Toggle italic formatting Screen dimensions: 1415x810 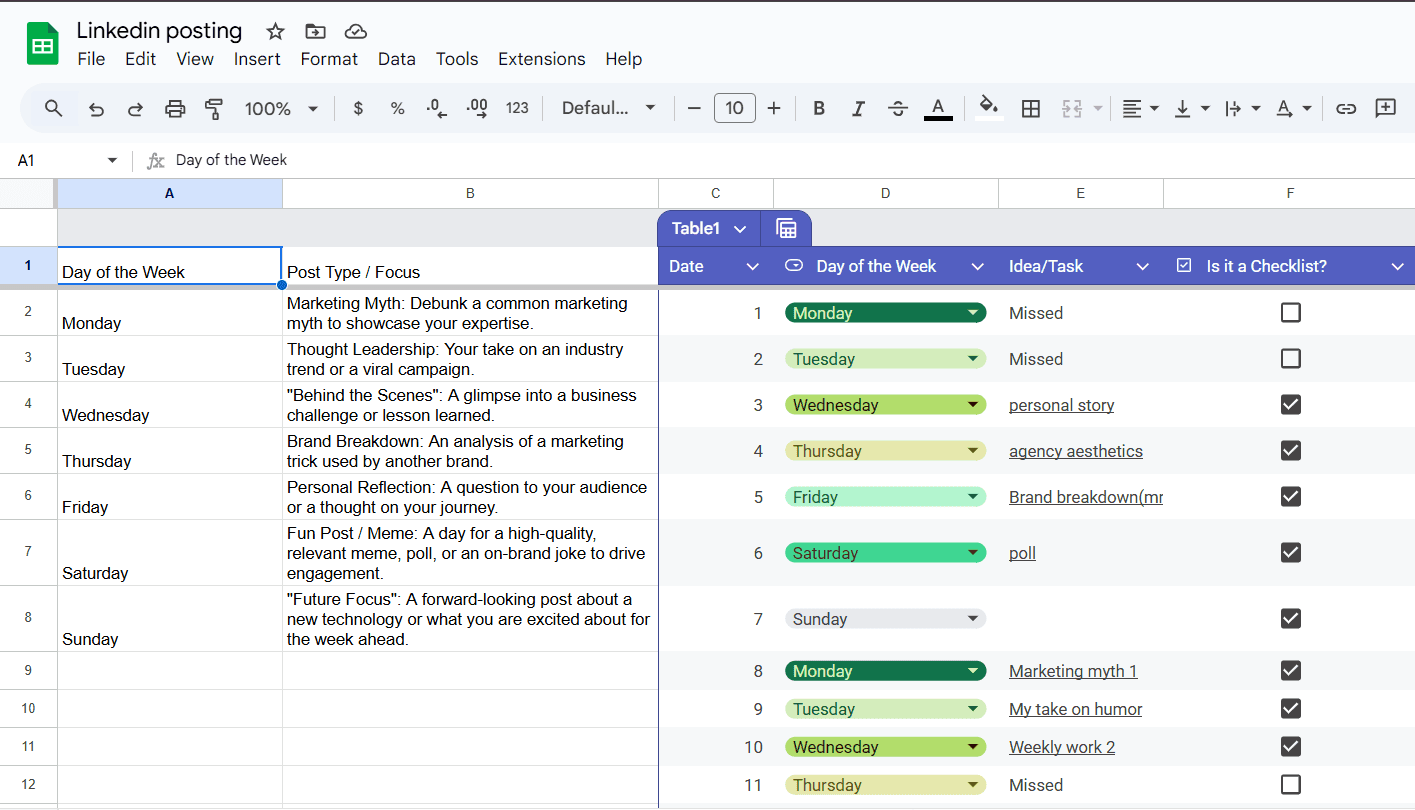pyautogui.click(x=858, y=108)
